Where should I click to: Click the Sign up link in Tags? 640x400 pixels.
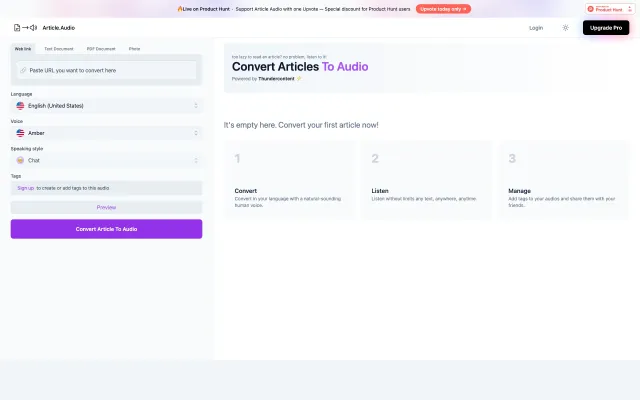[25, 188]
